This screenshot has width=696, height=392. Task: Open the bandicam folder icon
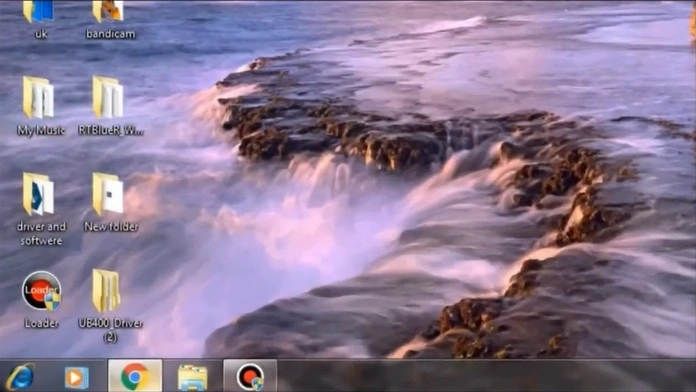pyautogui.click(x=108, y=11)
